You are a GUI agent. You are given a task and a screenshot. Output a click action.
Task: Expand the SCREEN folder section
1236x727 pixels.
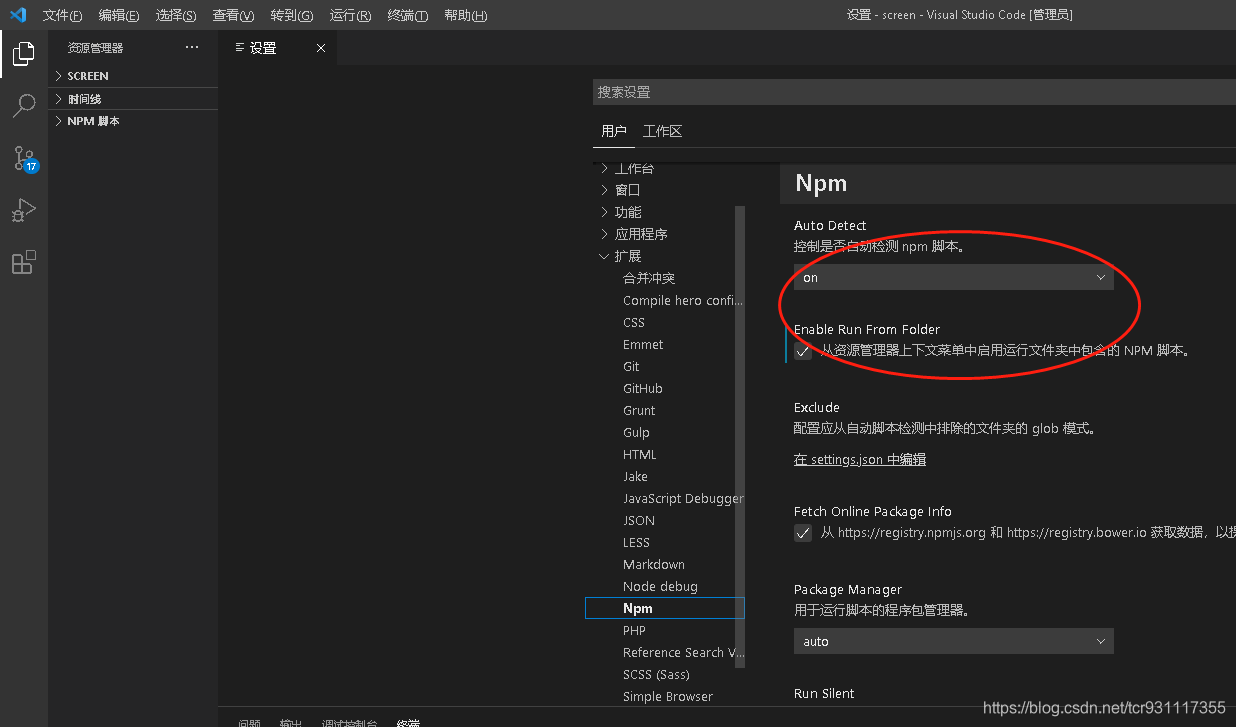[133, 76]
